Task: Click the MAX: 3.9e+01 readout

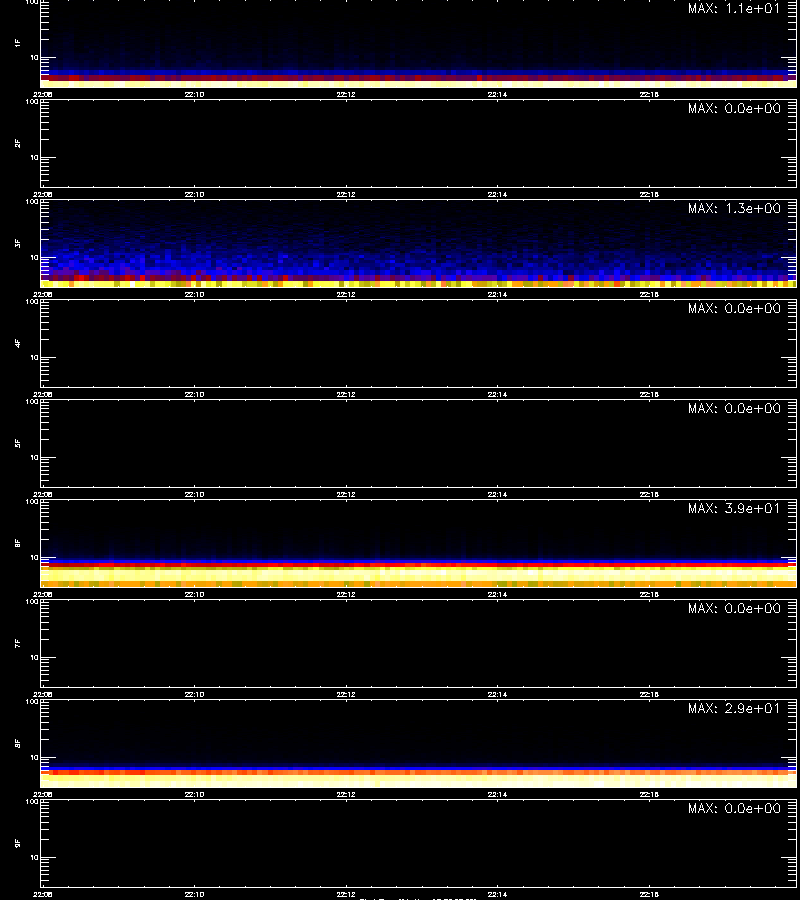Action: pos(734,509)
